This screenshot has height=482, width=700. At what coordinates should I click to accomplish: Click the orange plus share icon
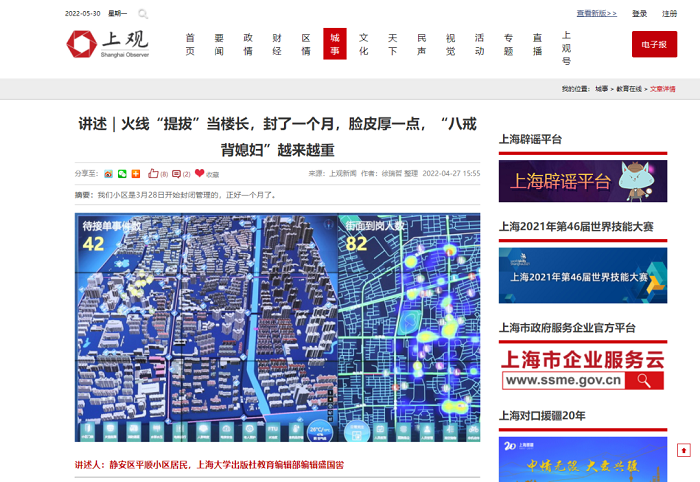135,174
